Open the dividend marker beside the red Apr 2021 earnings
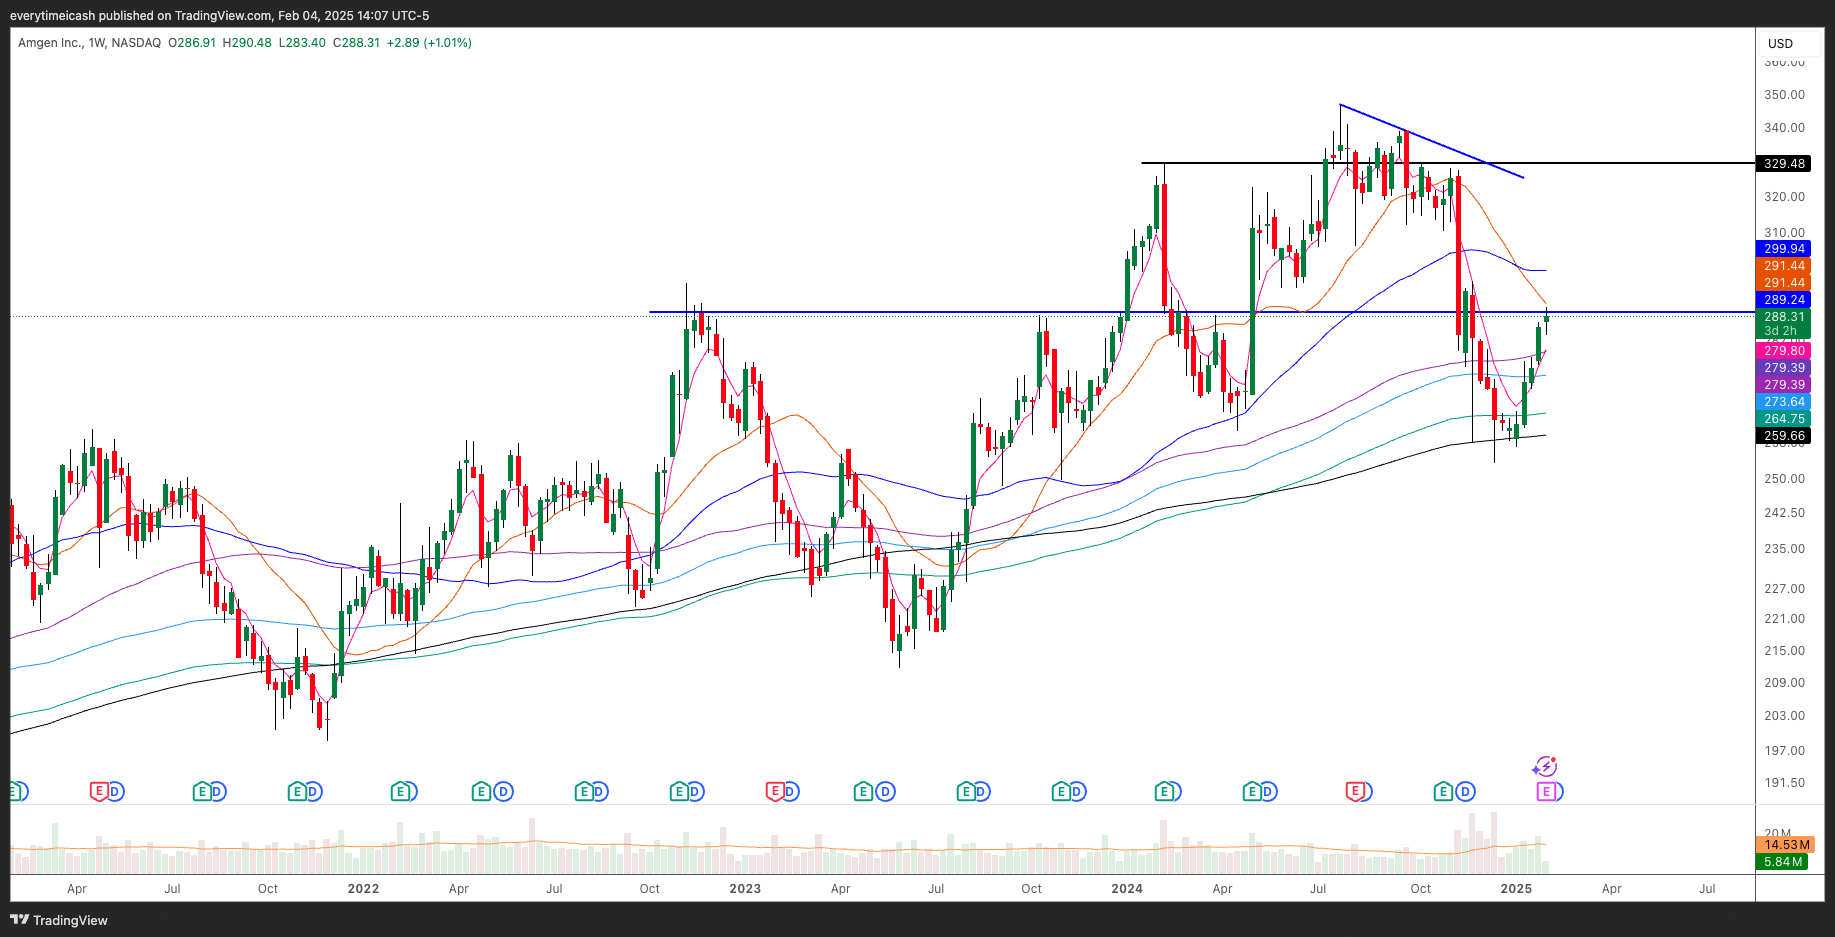The width and height of the screenshot is (1835, 937). 115,791
